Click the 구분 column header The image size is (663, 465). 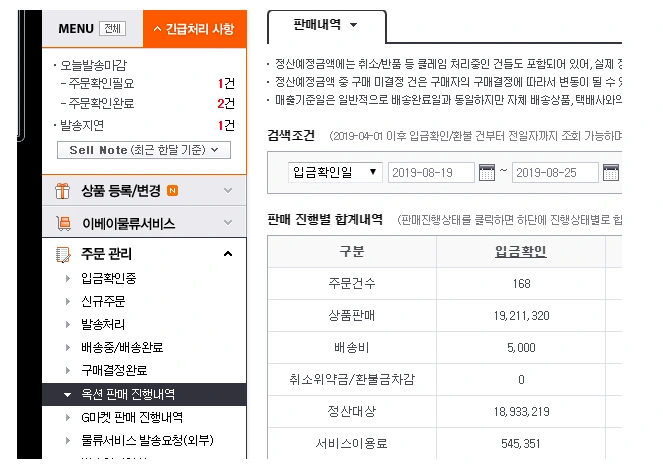coord(352,252)
